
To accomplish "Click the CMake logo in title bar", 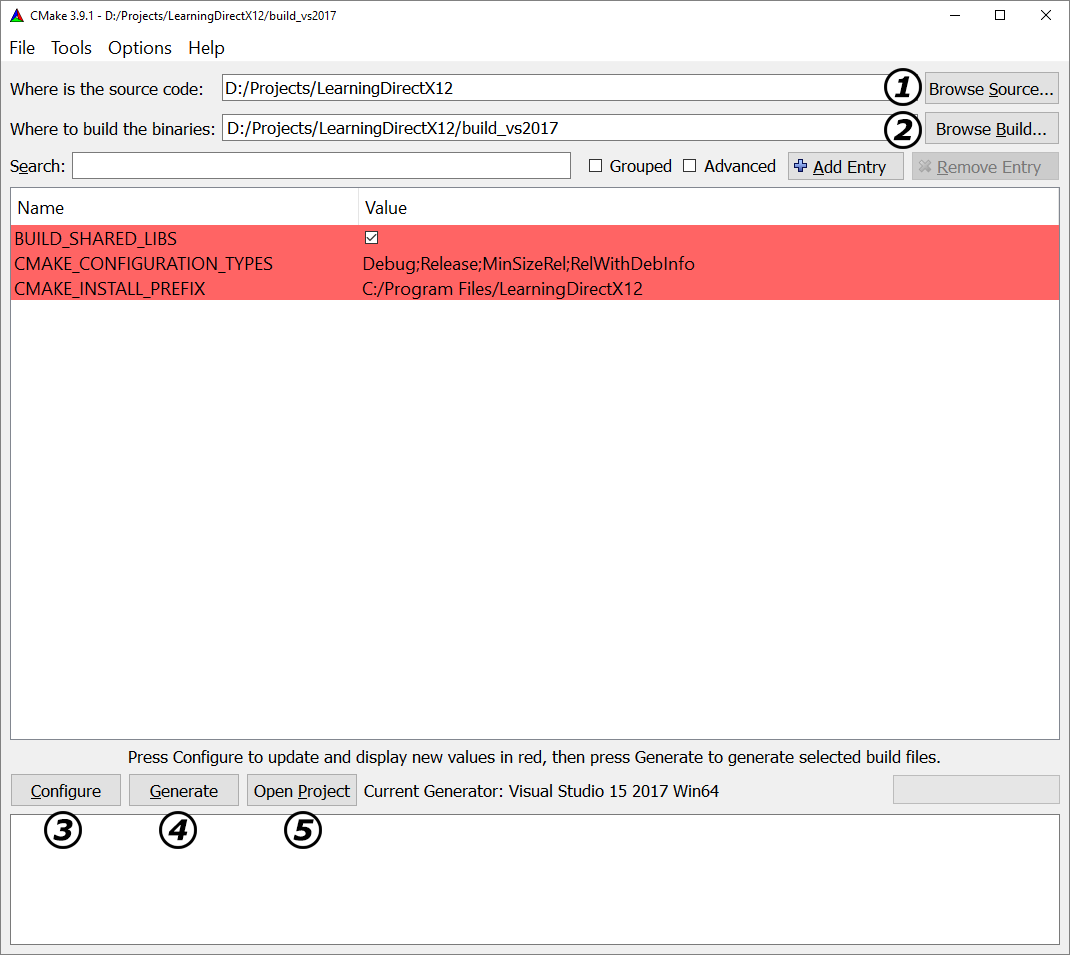I will coord(17,15).
